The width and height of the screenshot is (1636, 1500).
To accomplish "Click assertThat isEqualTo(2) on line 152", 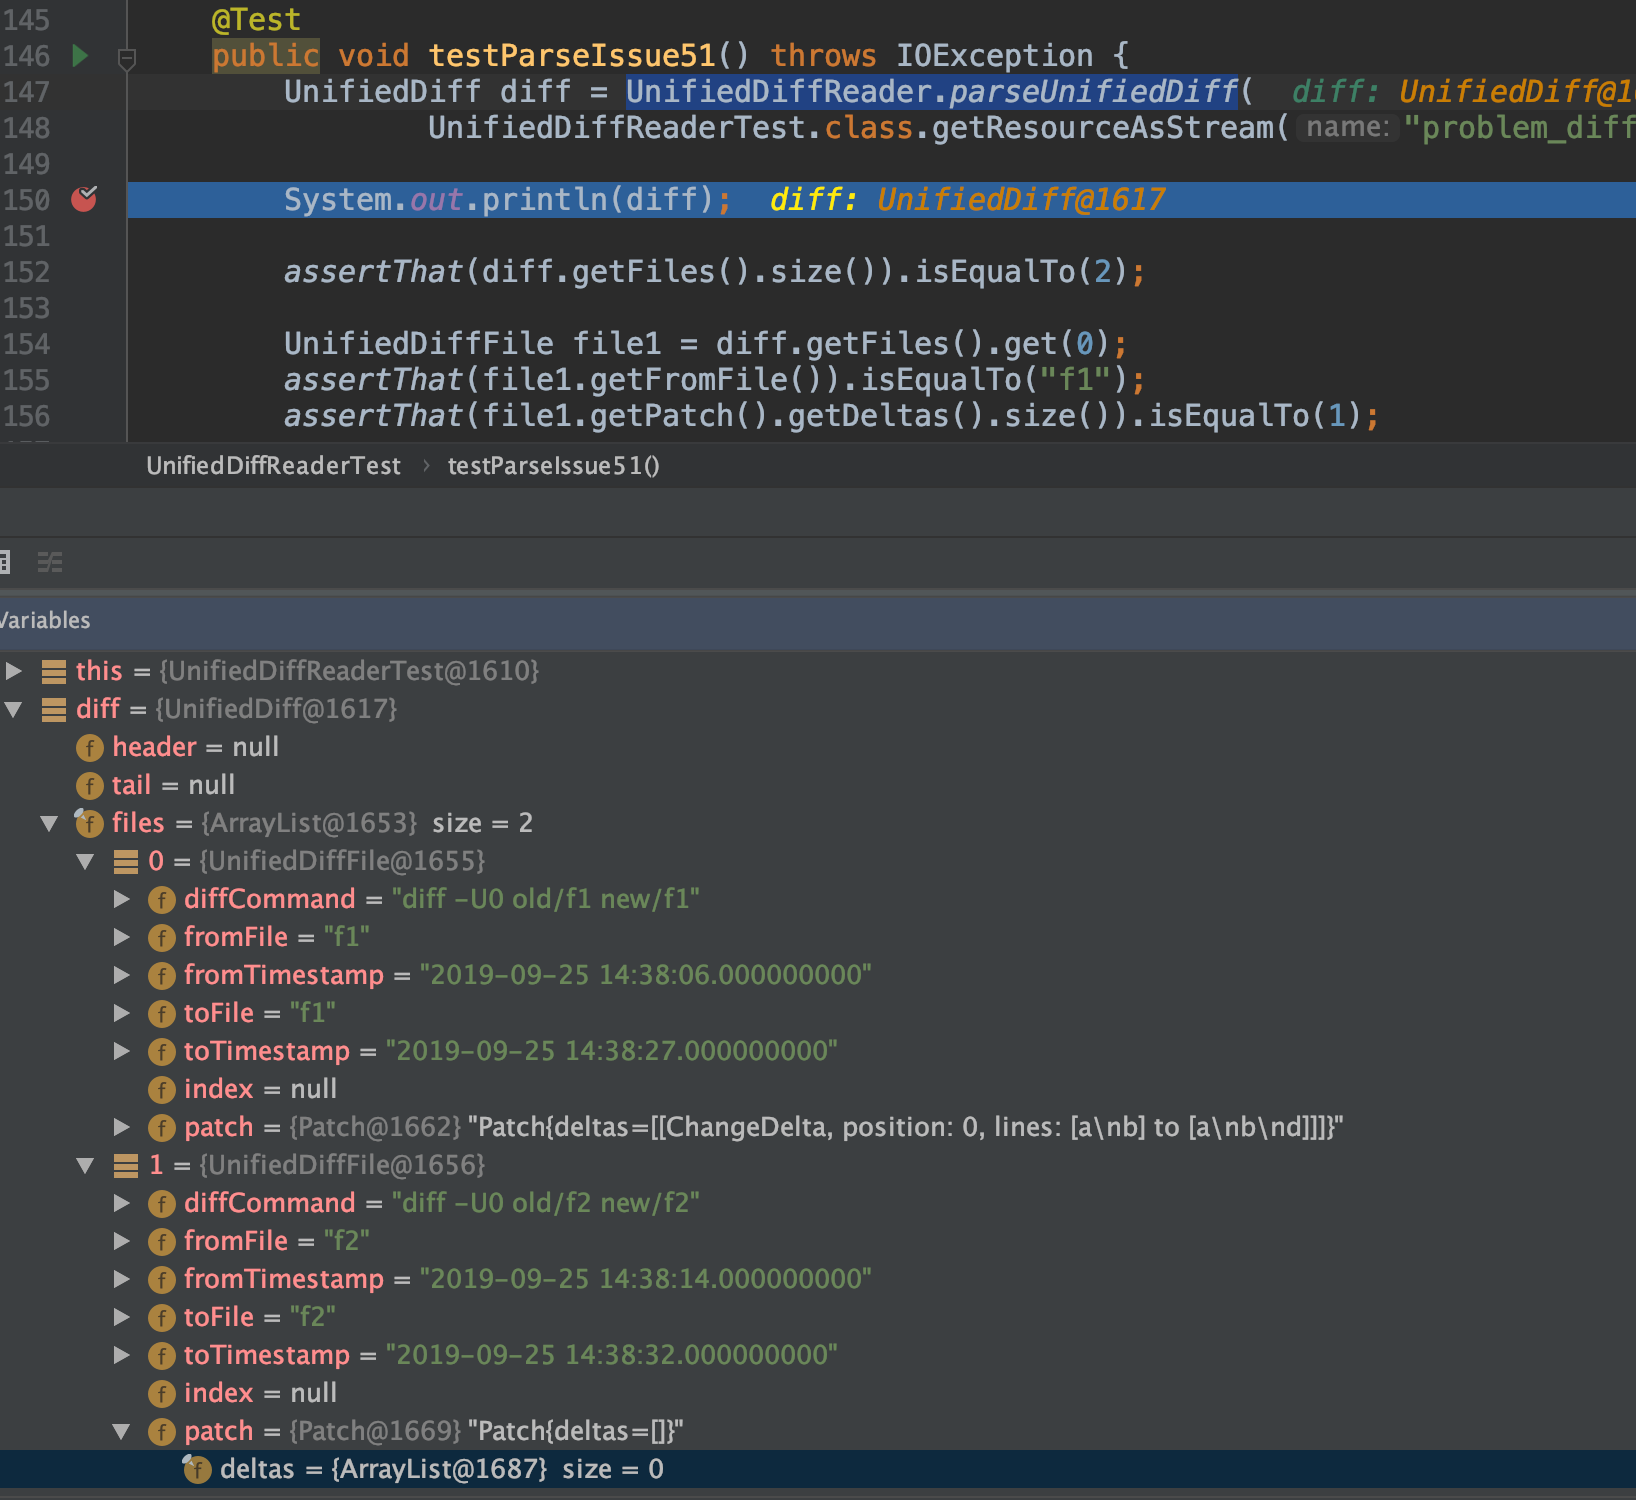I will click(714, 272).
